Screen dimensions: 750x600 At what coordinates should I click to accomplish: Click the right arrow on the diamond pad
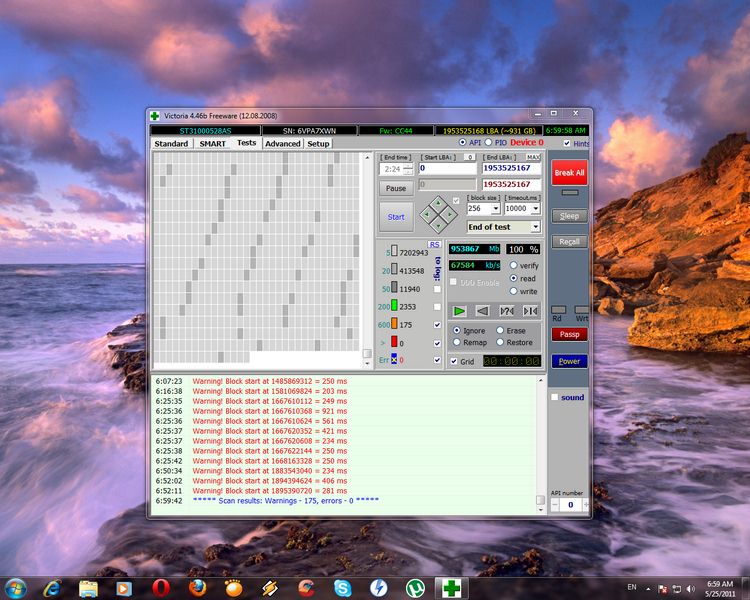450,215
